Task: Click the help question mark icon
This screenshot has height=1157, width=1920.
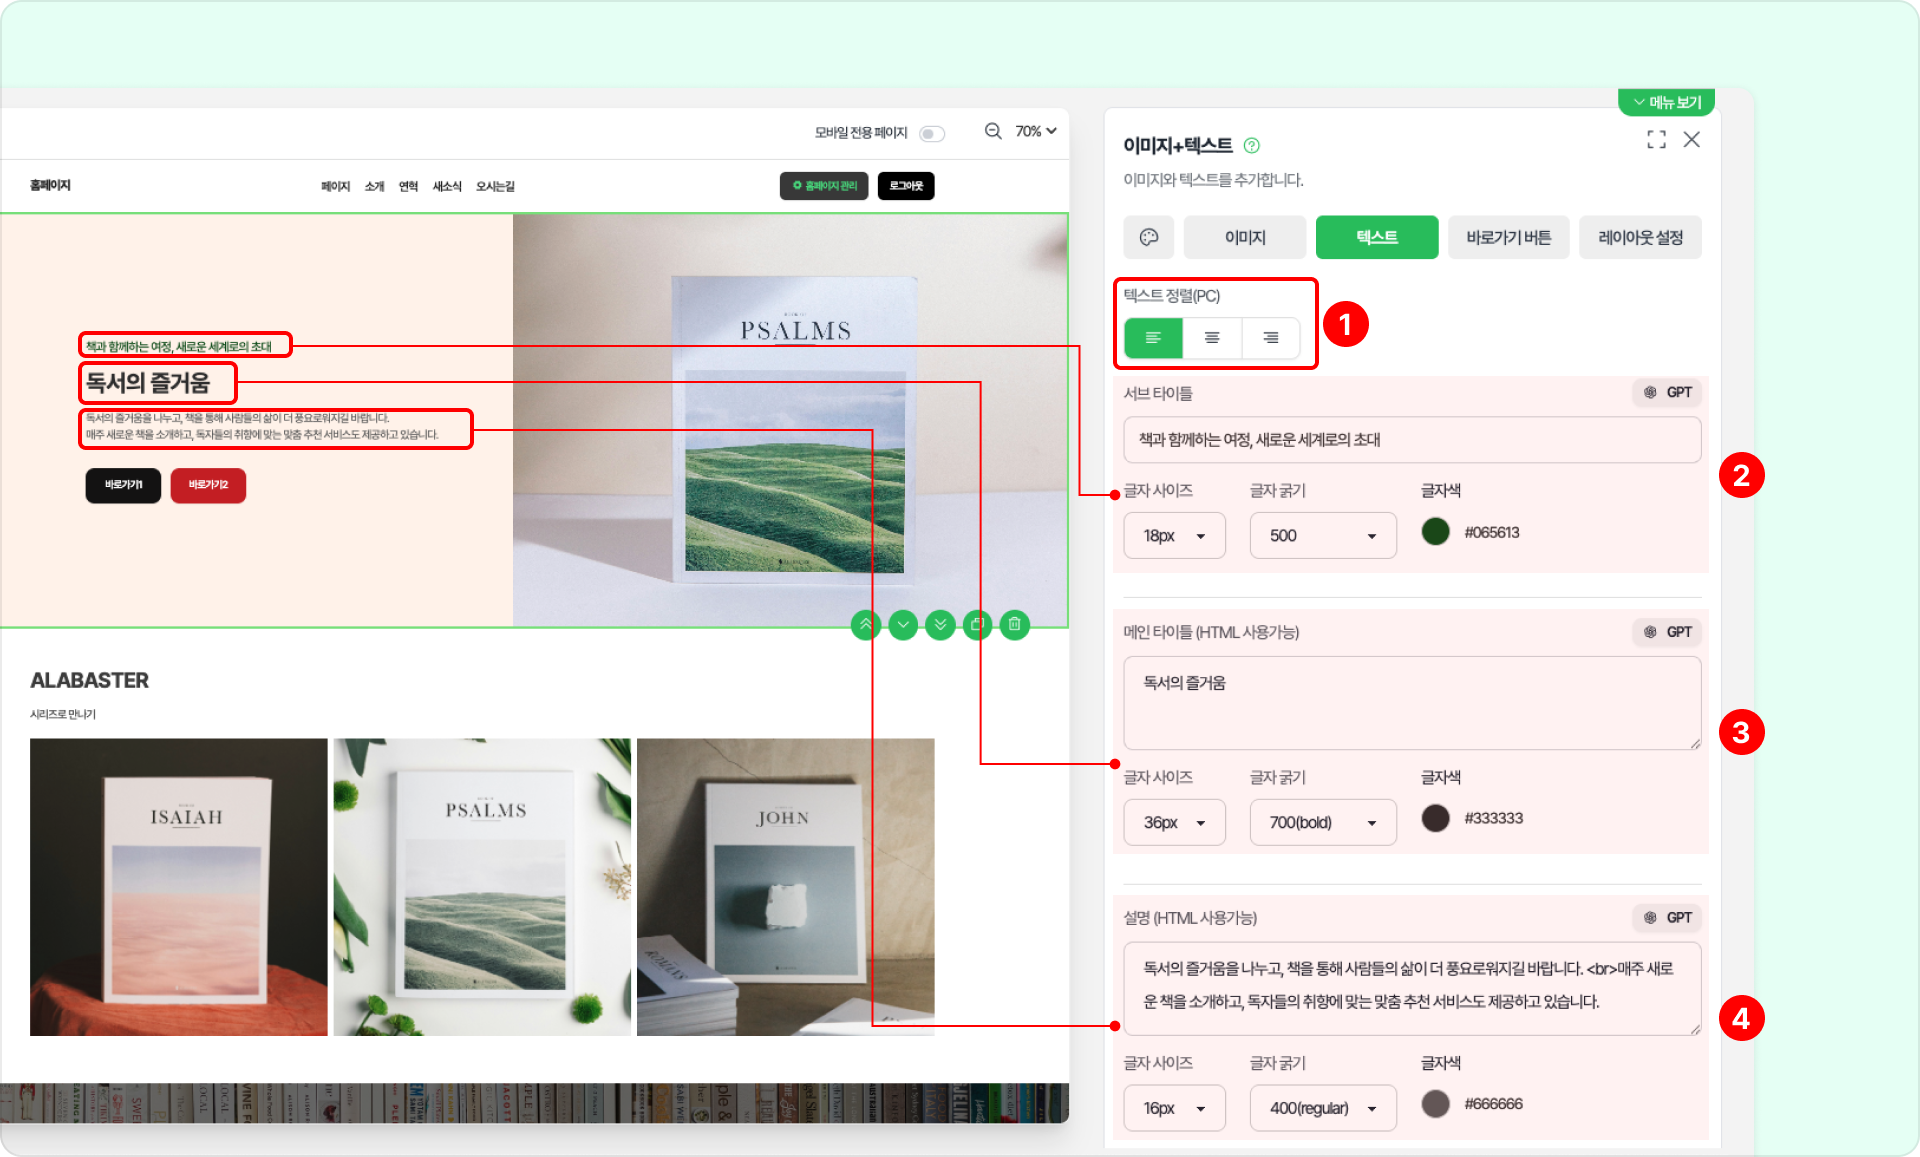Action: [x=1251, y=146]
